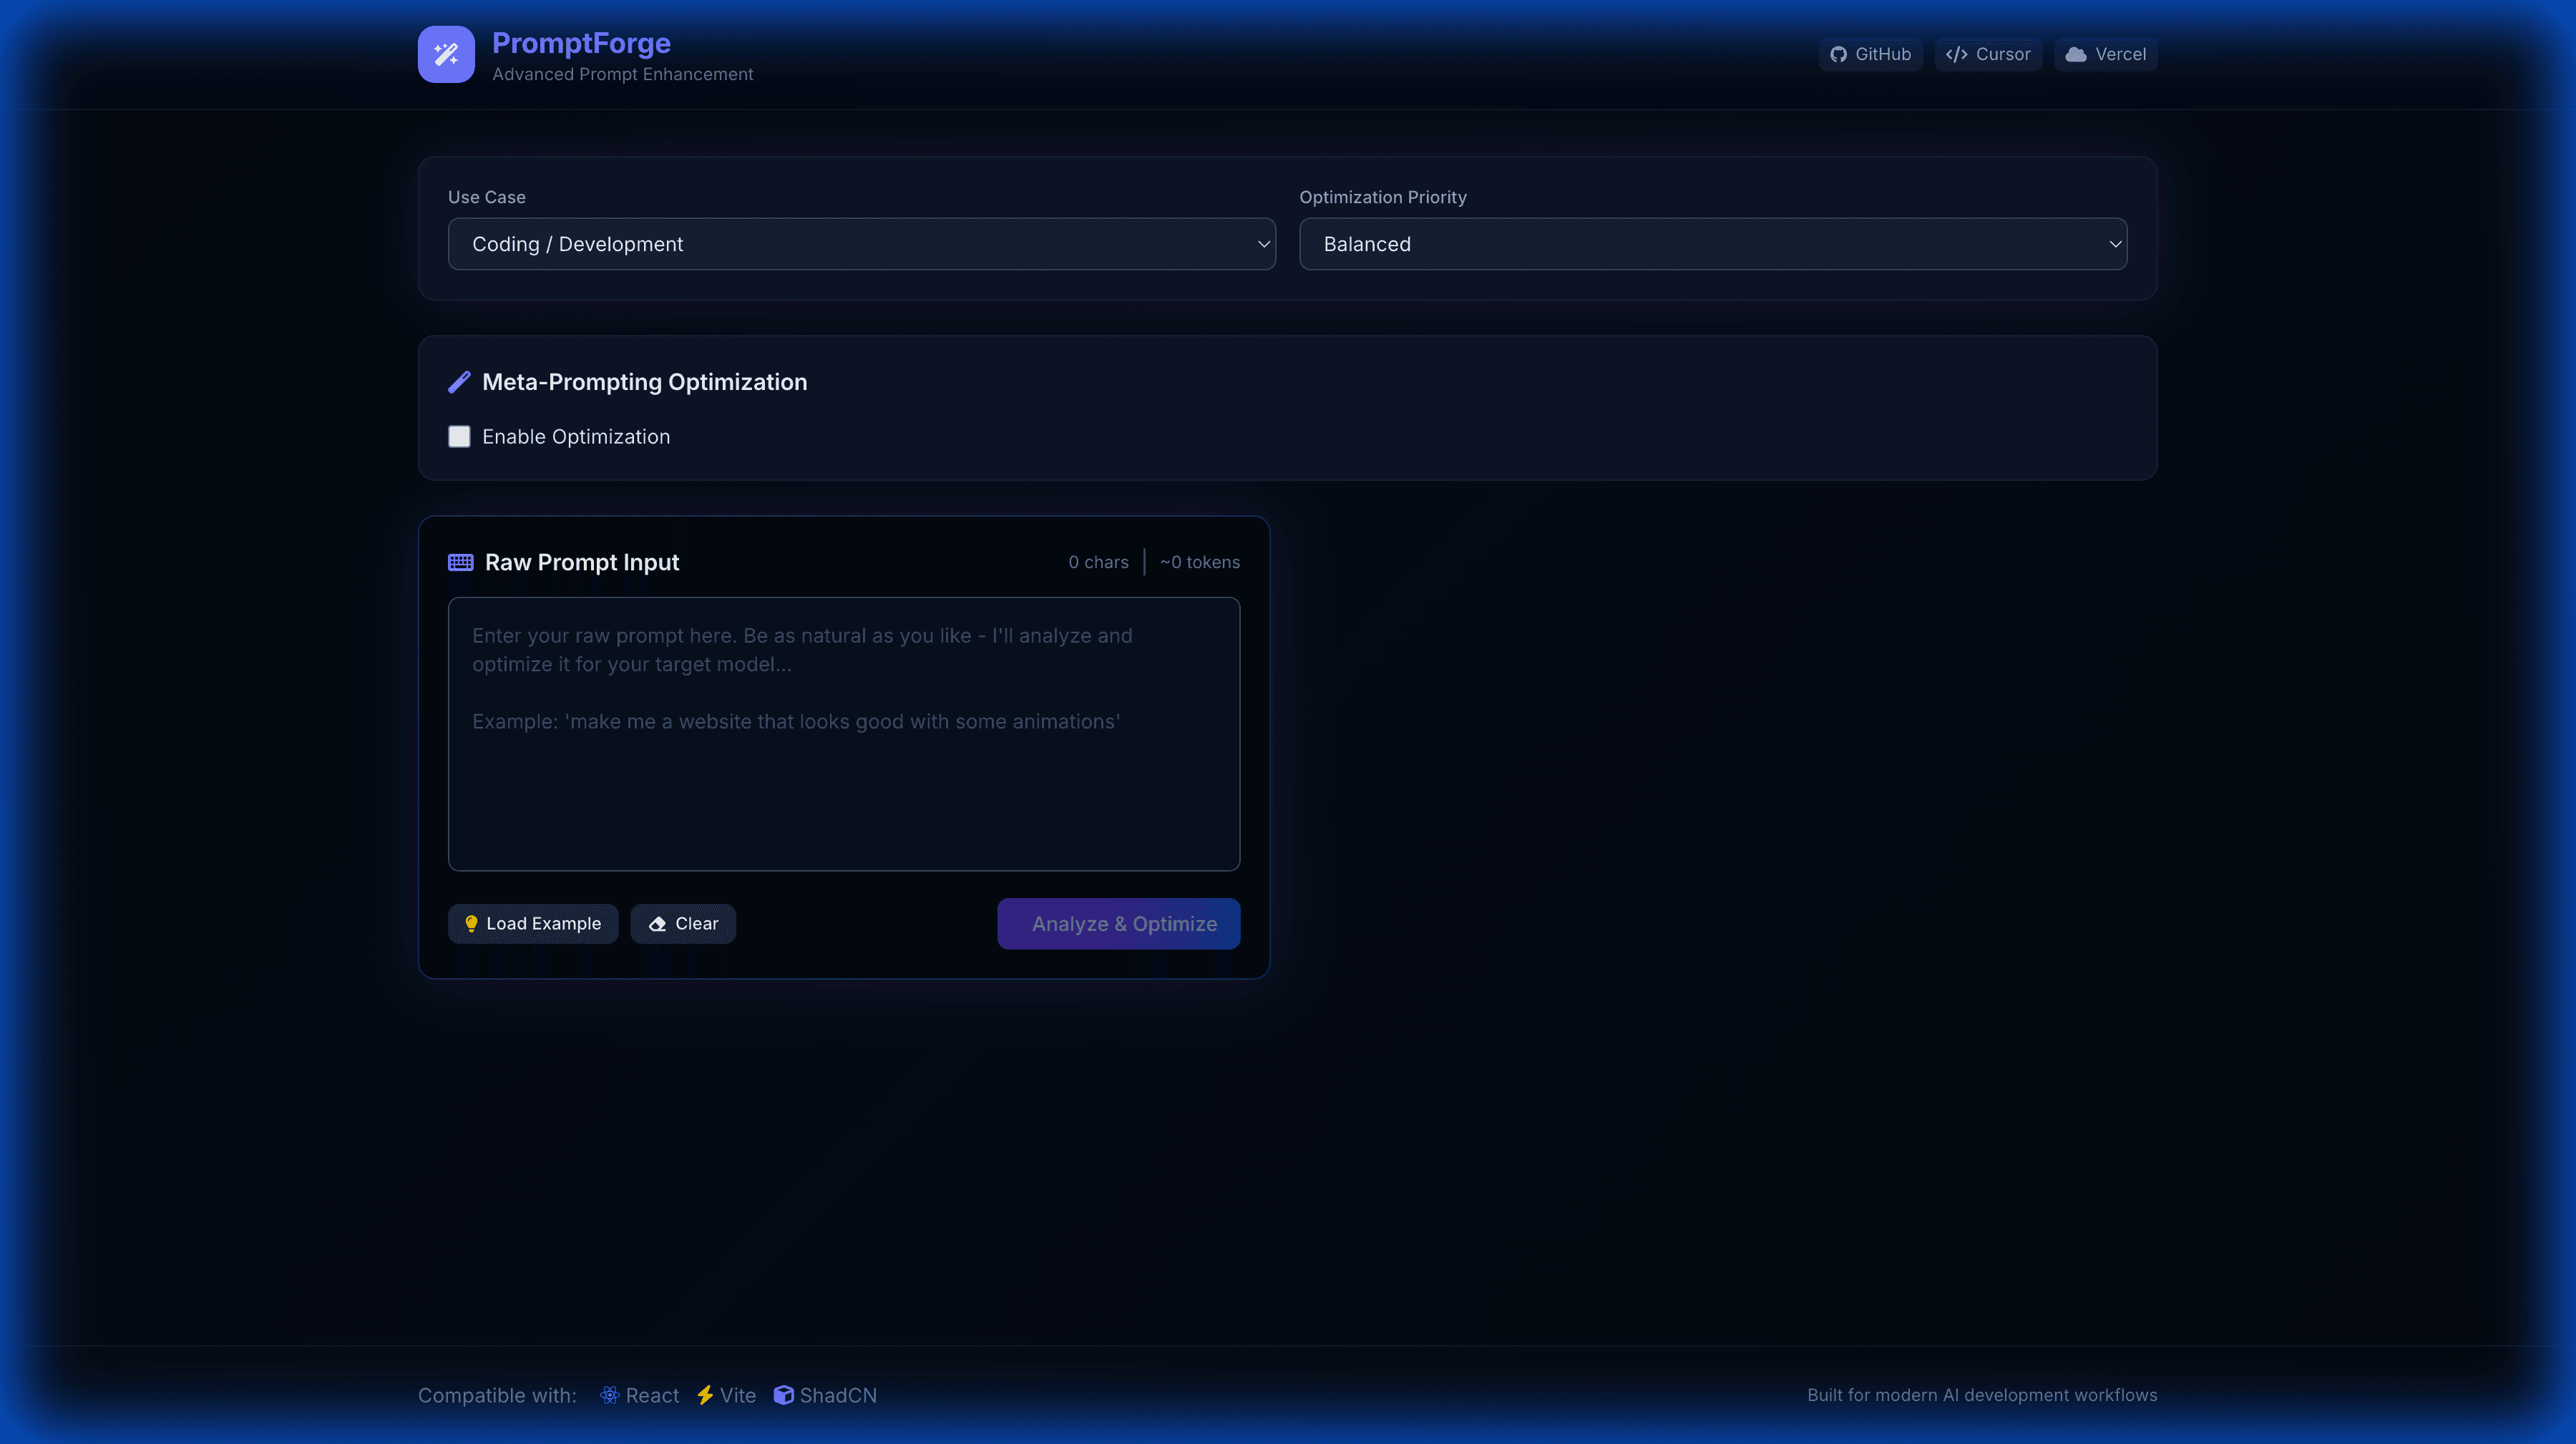Image resolution: width=2576 pixels, height=1444 pixels.
Task: Click the PromptForge title text
Action: click(581, 43)
